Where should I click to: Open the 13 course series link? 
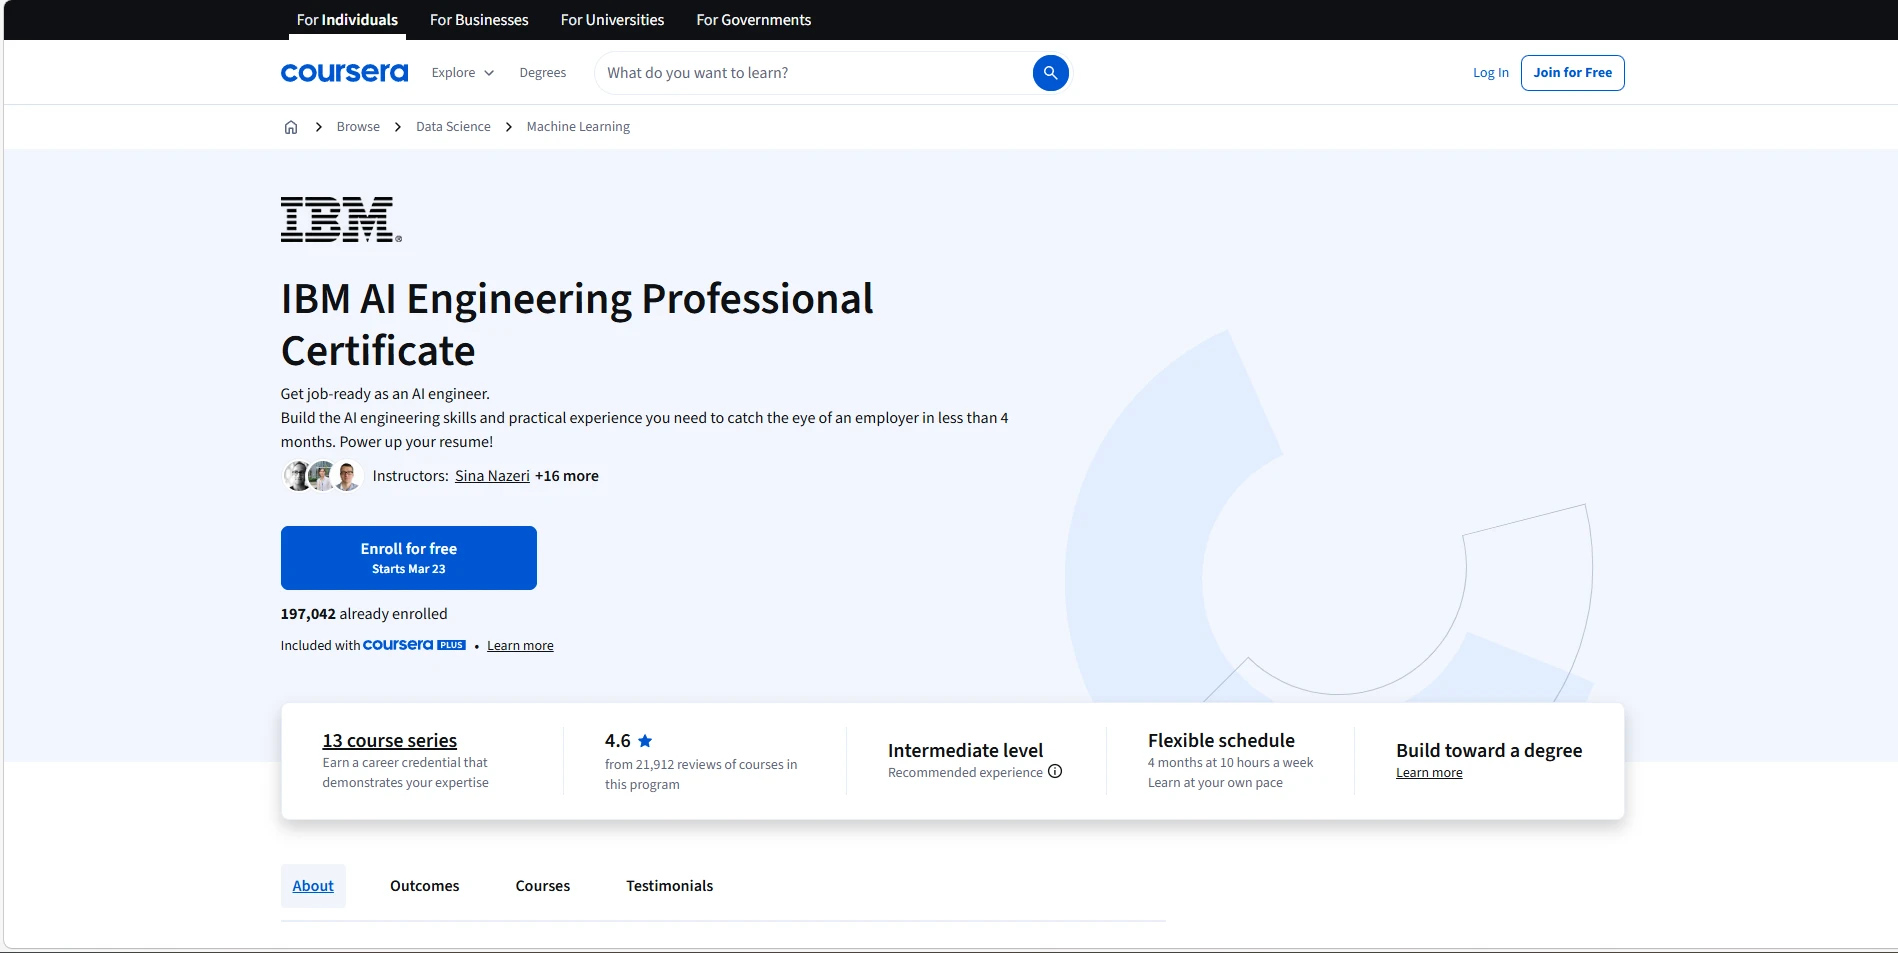coord(389,740)
